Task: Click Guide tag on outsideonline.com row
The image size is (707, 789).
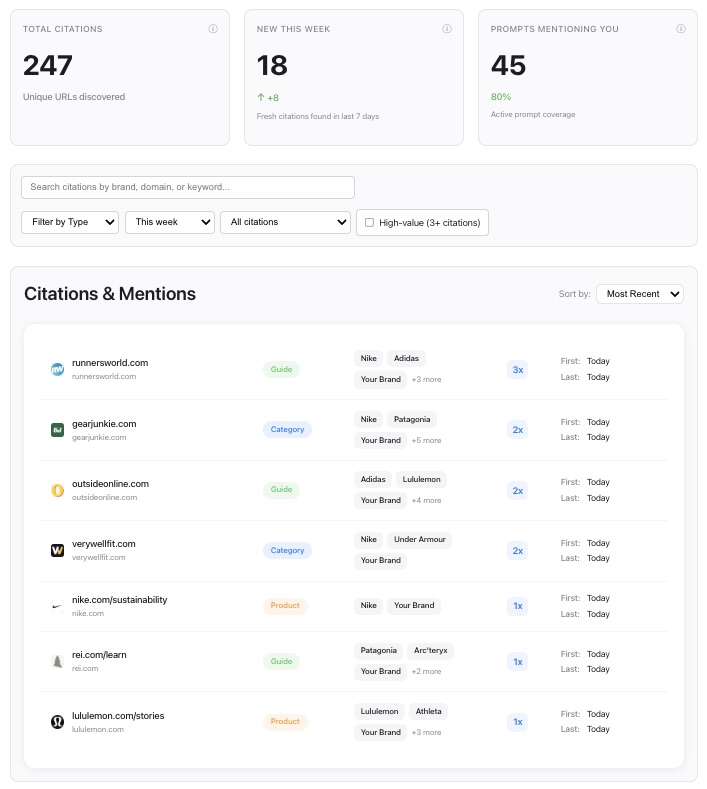Action: (281, 489)
